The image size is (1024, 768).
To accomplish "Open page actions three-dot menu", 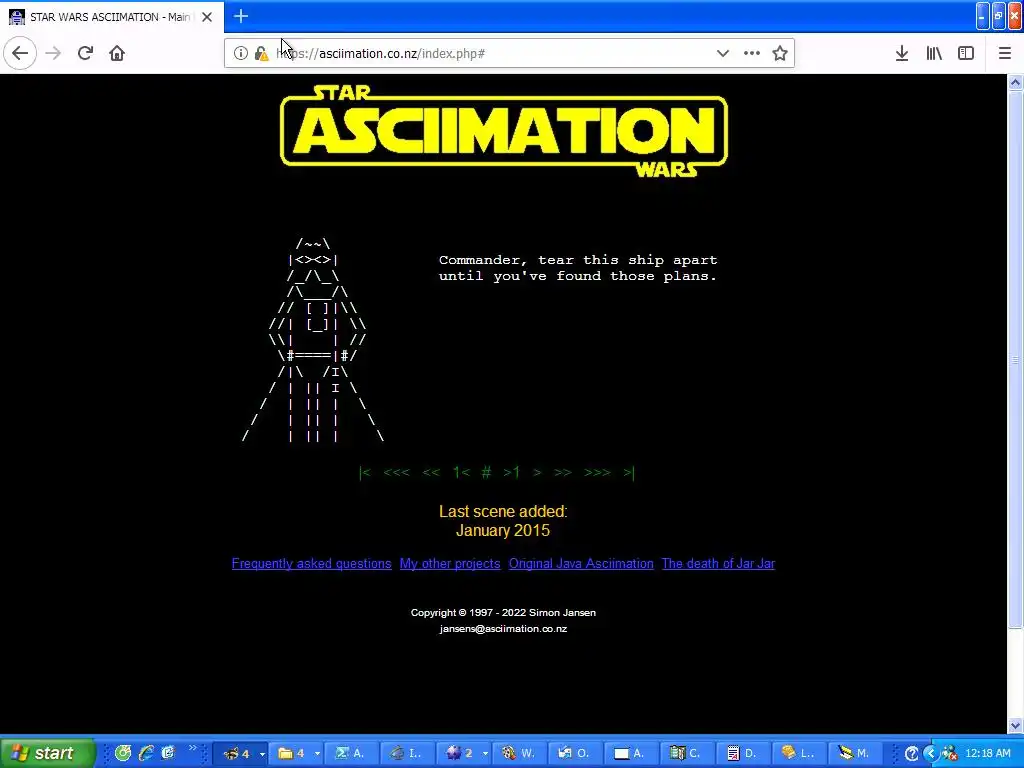I will 752,53.
